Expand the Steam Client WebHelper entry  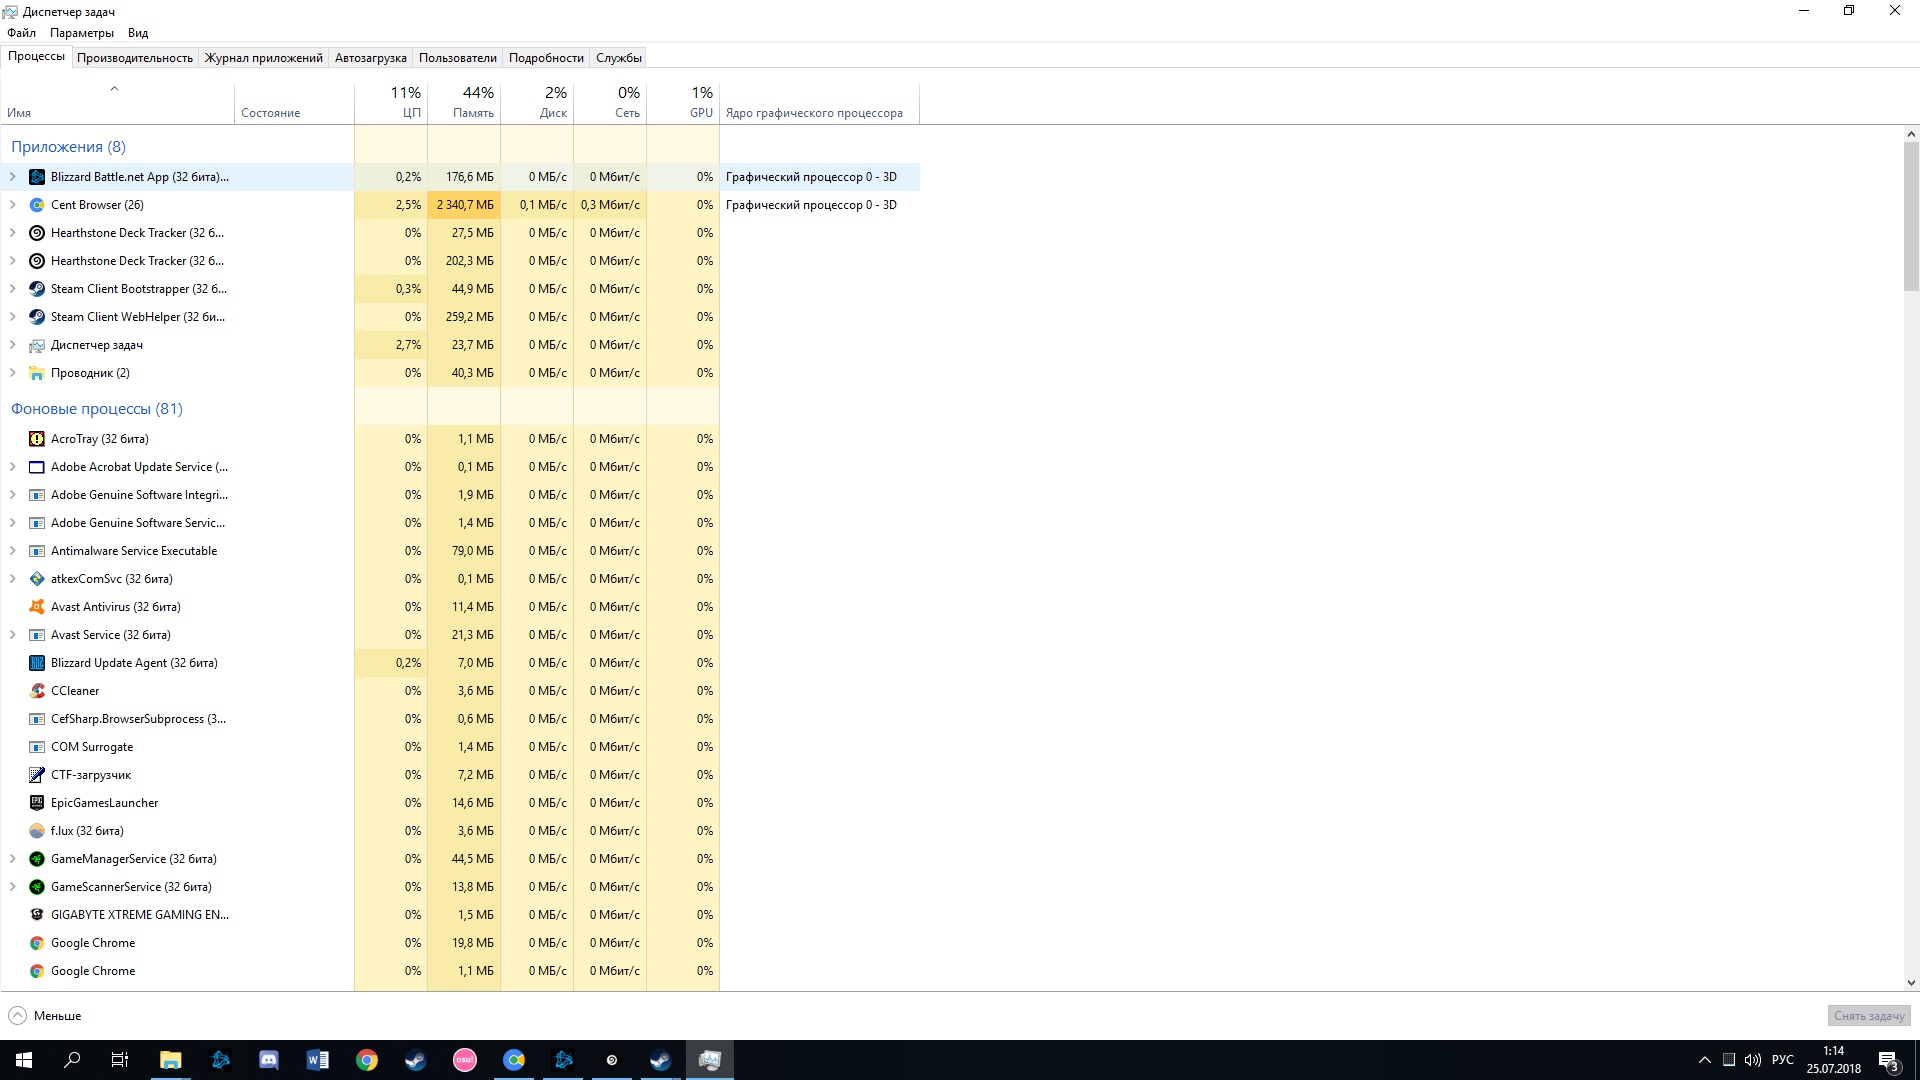[x=13, y=317]
